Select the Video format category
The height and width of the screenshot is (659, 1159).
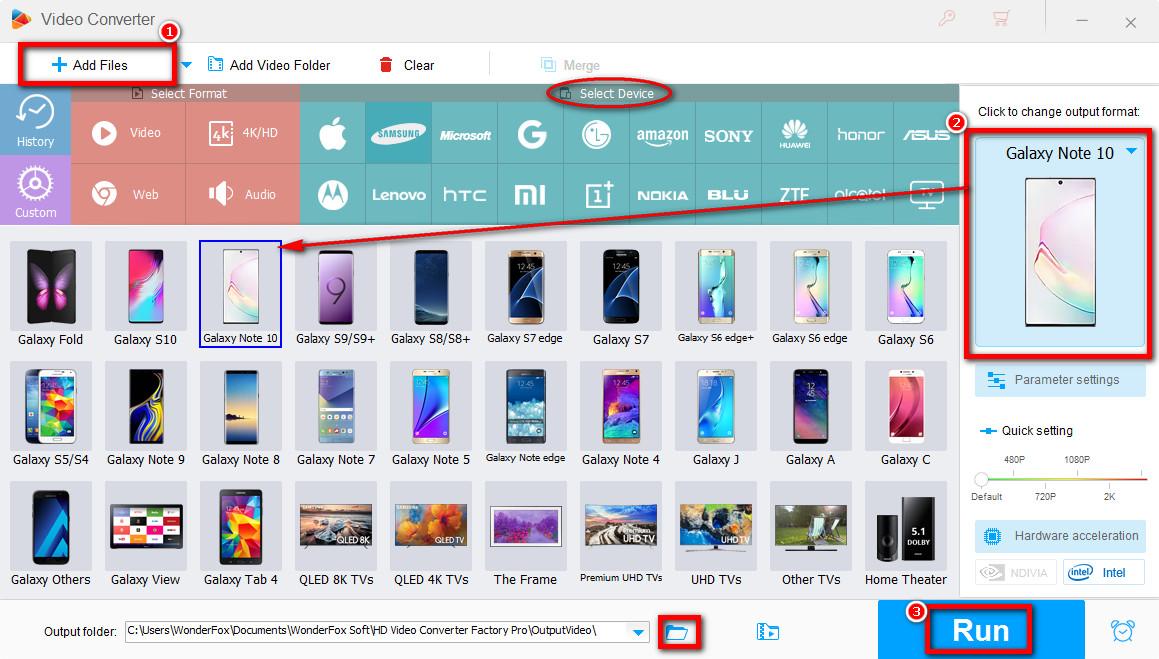tap(128, 133)
